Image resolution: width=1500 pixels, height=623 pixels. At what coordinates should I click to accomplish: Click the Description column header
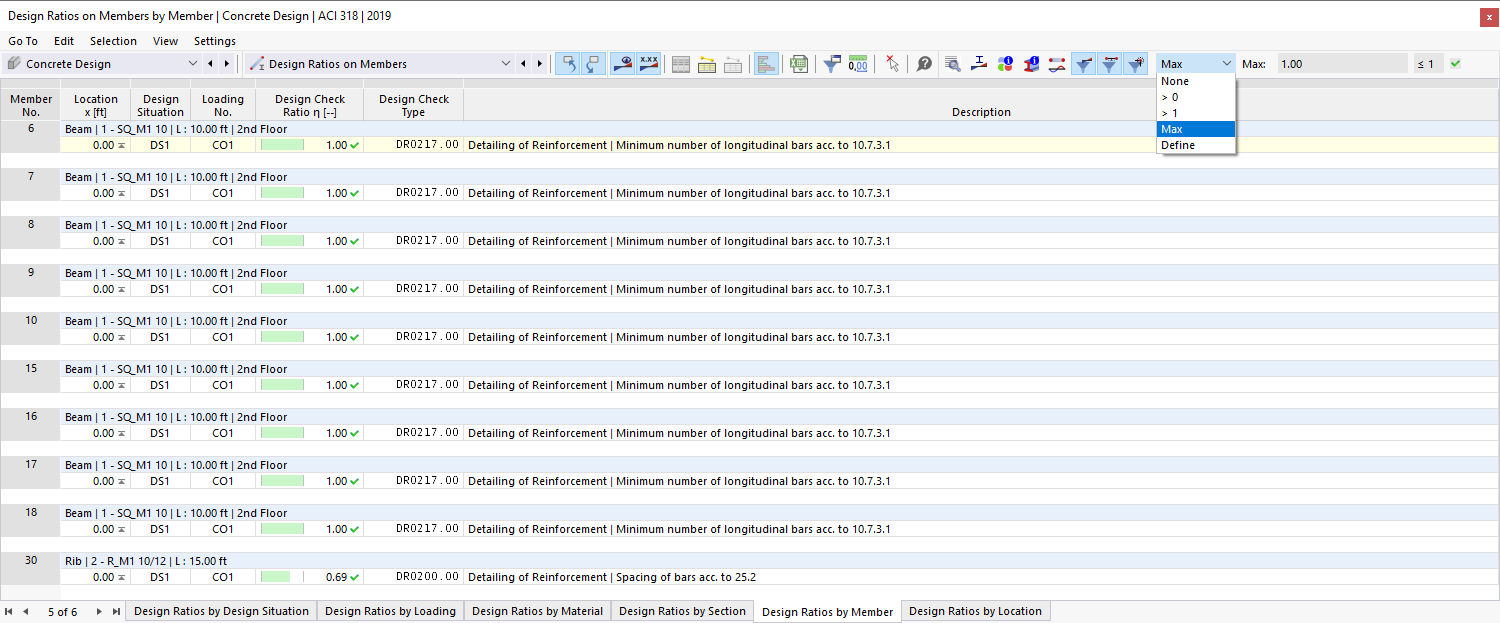click(x=981, y=105)
